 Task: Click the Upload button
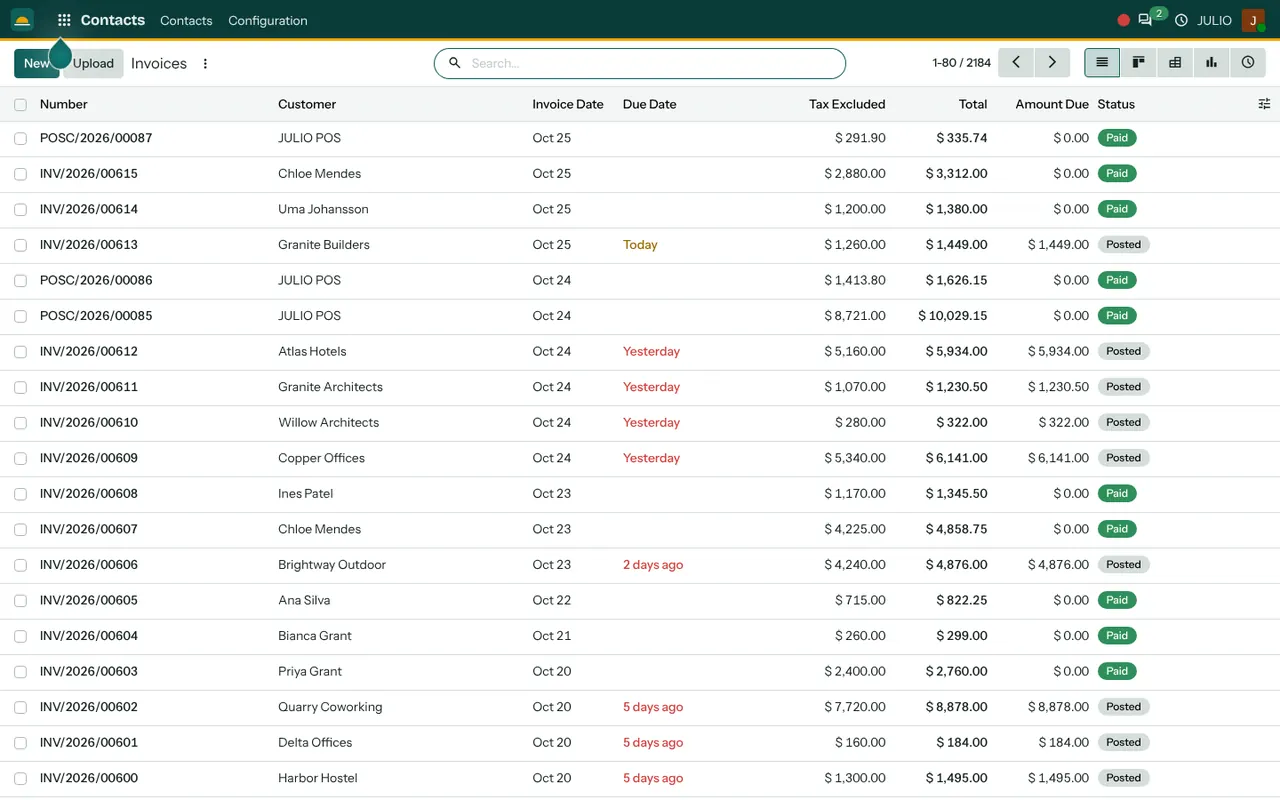coord(93,63)
